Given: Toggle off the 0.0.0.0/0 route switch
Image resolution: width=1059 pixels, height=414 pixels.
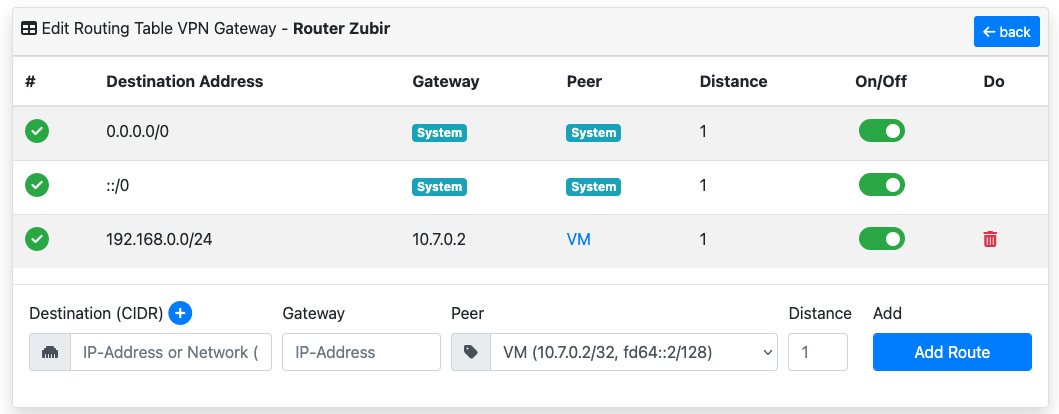Looking at the screenshot, I should click(x=881, y=131).
